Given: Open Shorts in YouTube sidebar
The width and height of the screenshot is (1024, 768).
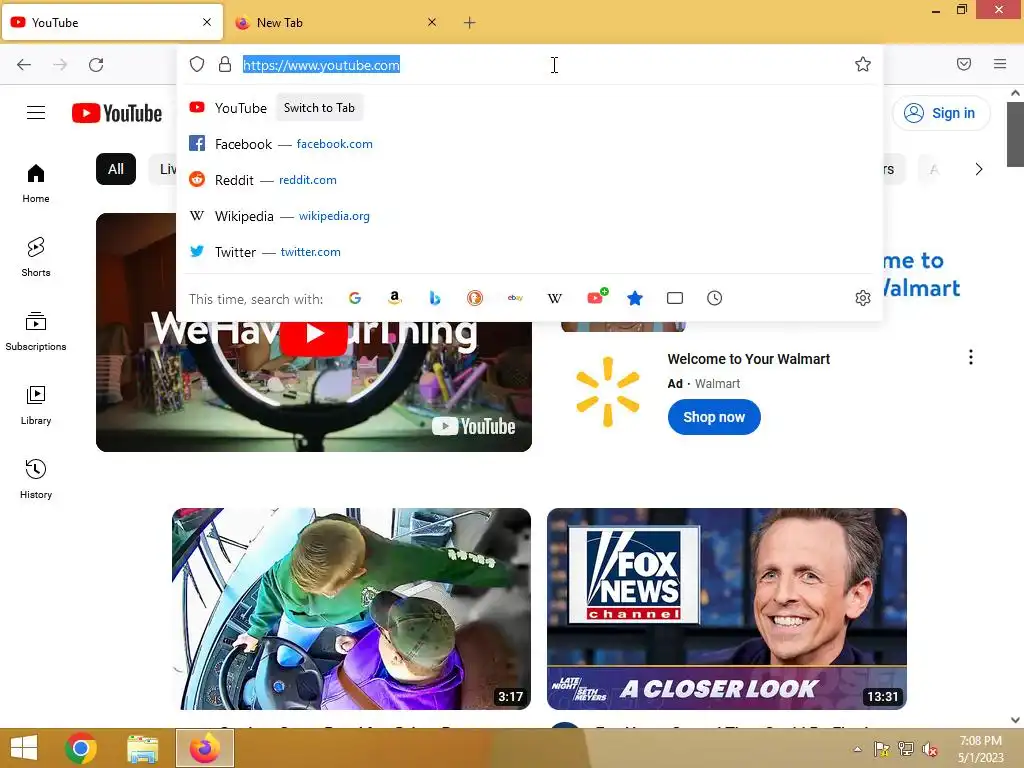Looking at the screenshot, I should (x=36, y=257).
